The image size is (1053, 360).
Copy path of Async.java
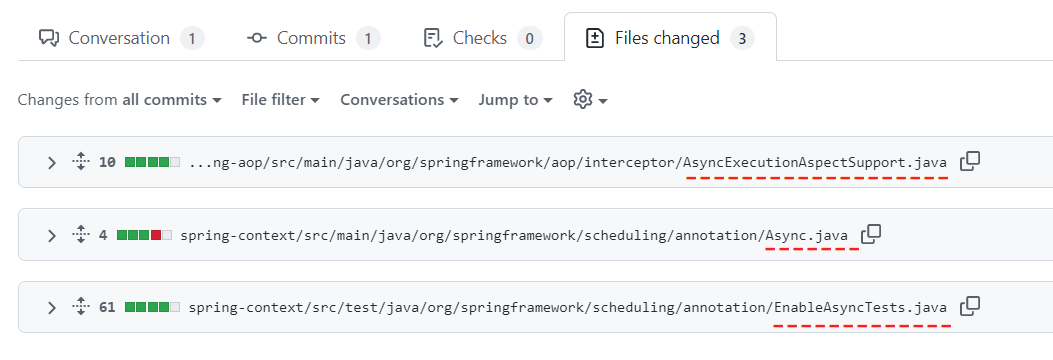(871, 234)
